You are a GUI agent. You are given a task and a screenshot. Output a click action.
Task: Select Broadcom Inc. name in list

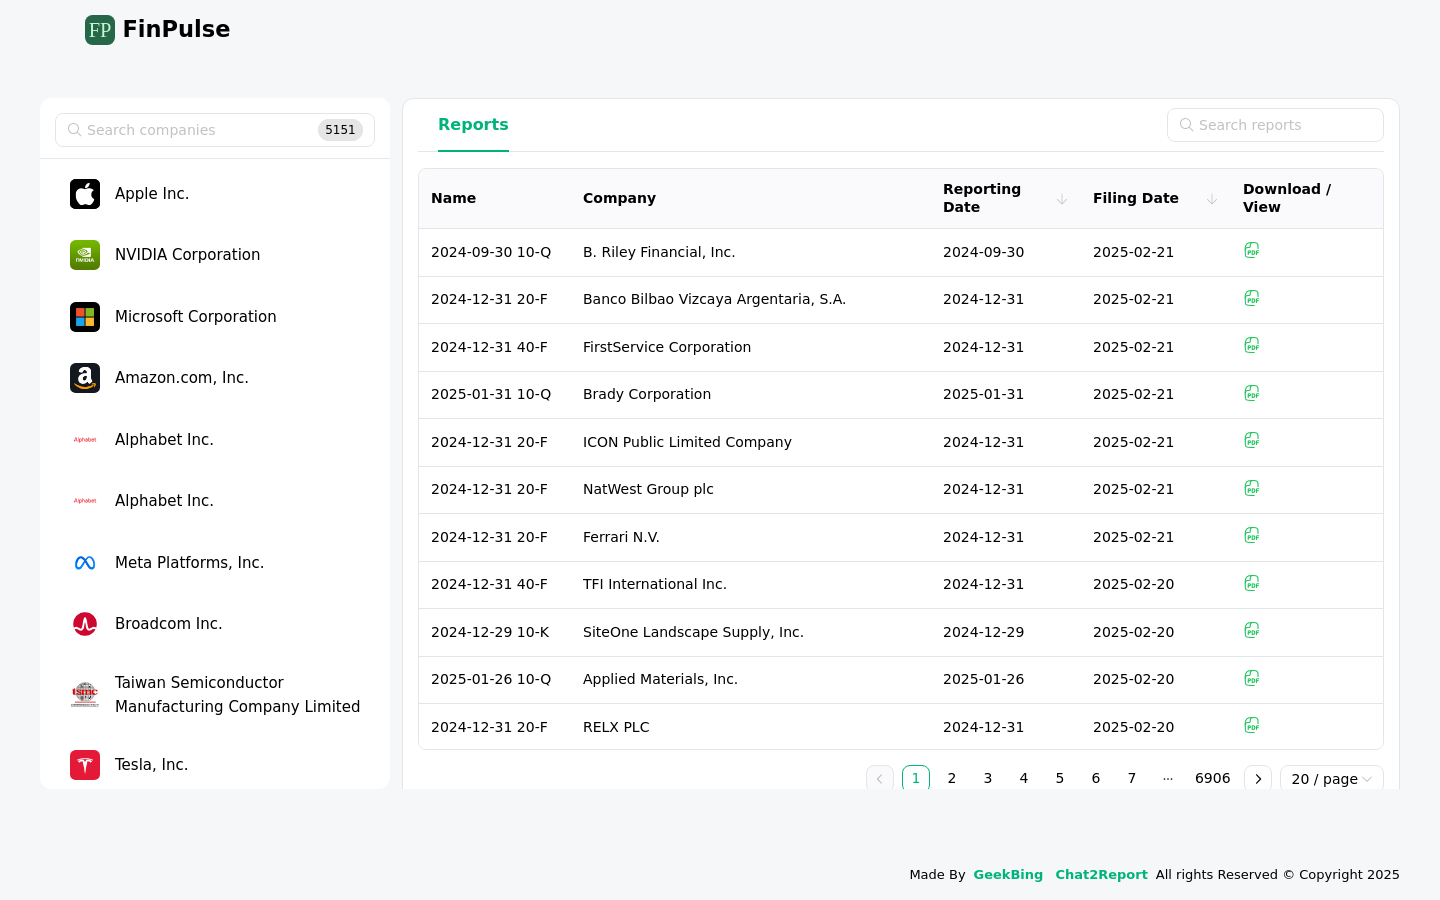tap(169, 624)
